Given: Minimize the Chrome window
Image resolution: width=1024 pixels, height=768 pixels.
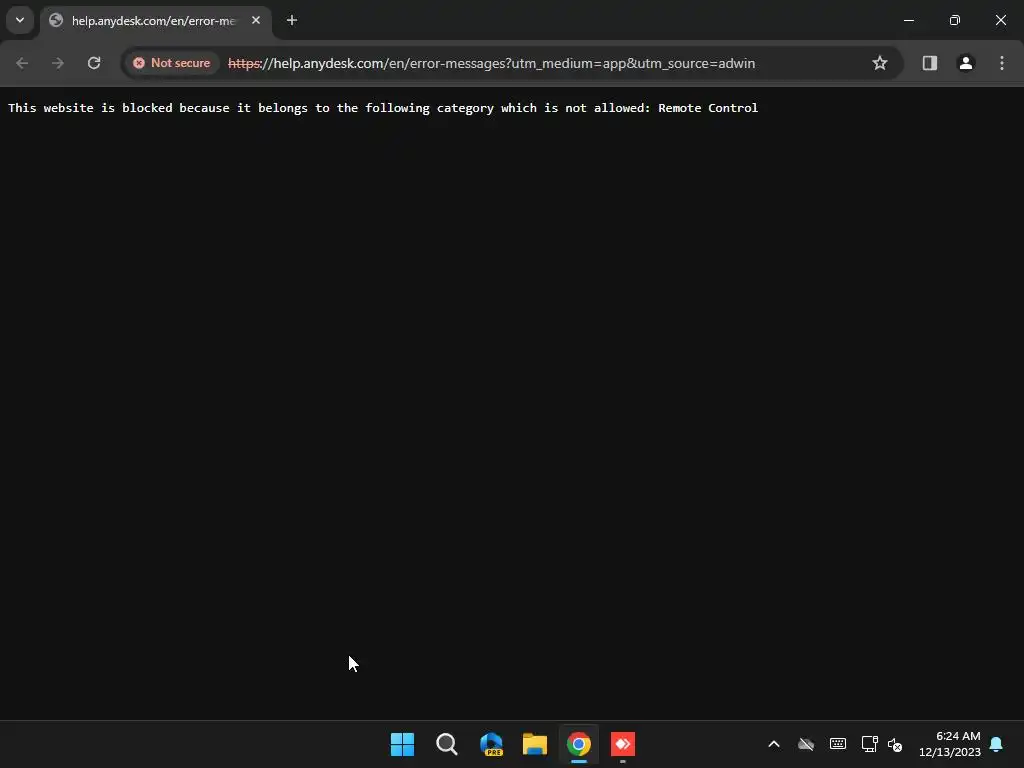Looking at the screenshot, I should click(908, 20).
